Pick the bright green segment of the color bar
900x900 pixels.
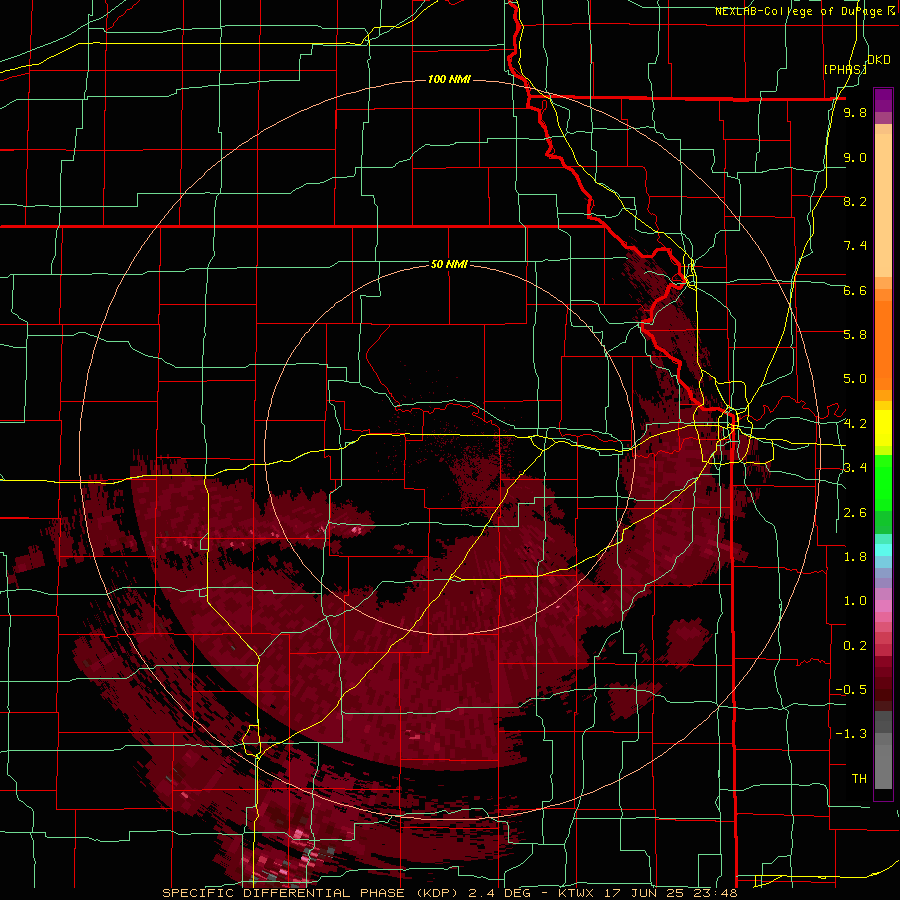click(883, 482)
